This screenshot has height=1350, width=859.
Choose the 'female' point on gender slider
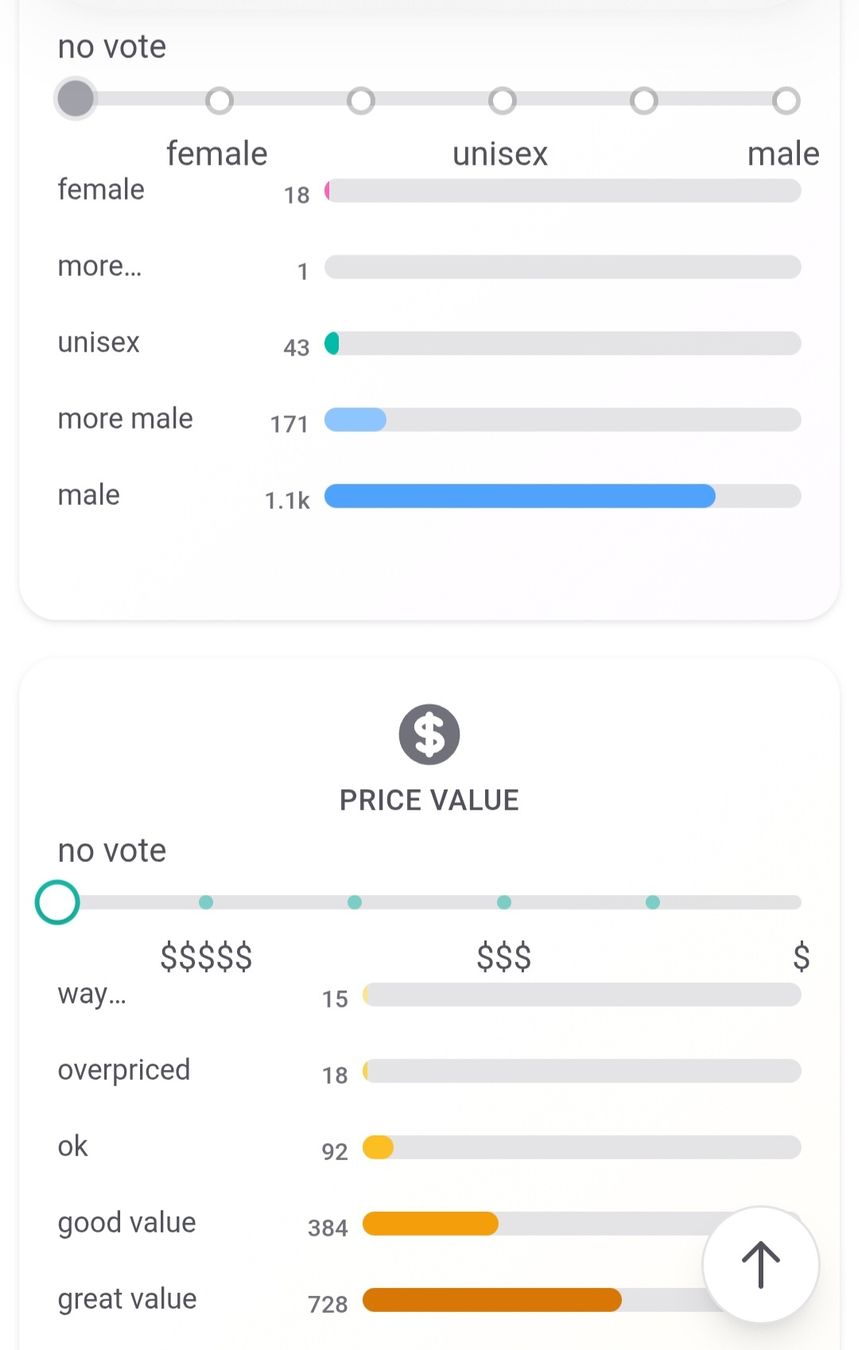219,100
